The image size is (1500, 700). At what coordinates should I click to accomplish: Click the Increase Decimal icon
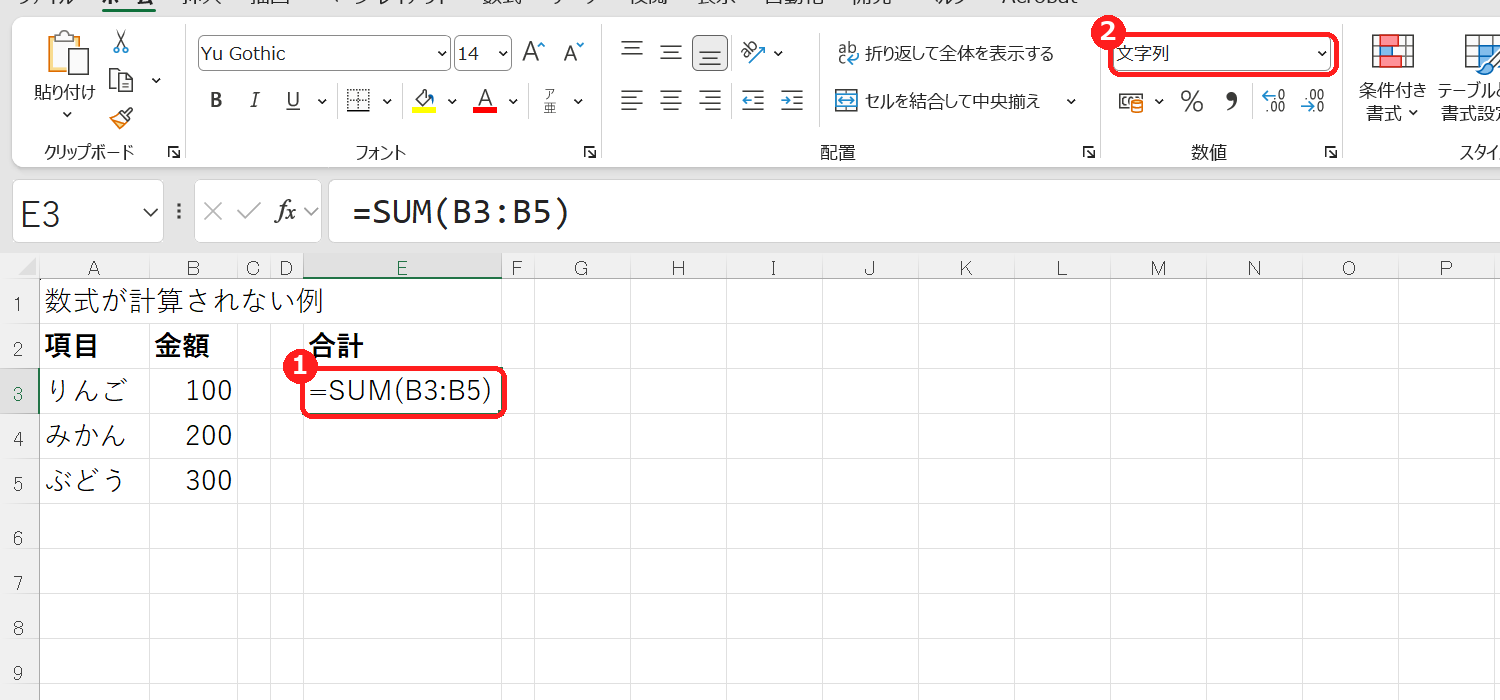(x=1274, y=101)
